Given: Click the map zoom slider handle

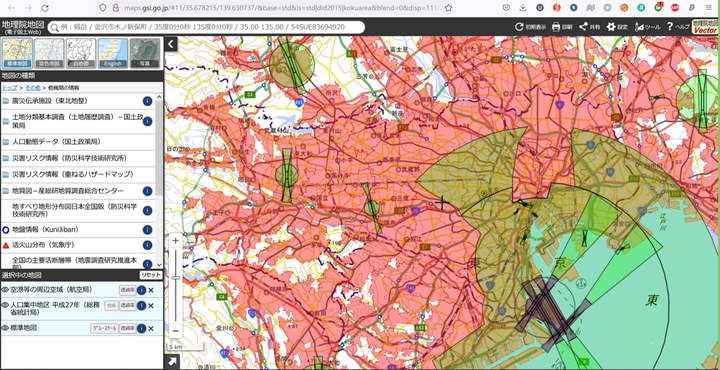Looking at the screenshot, I should tap(175, 278).
